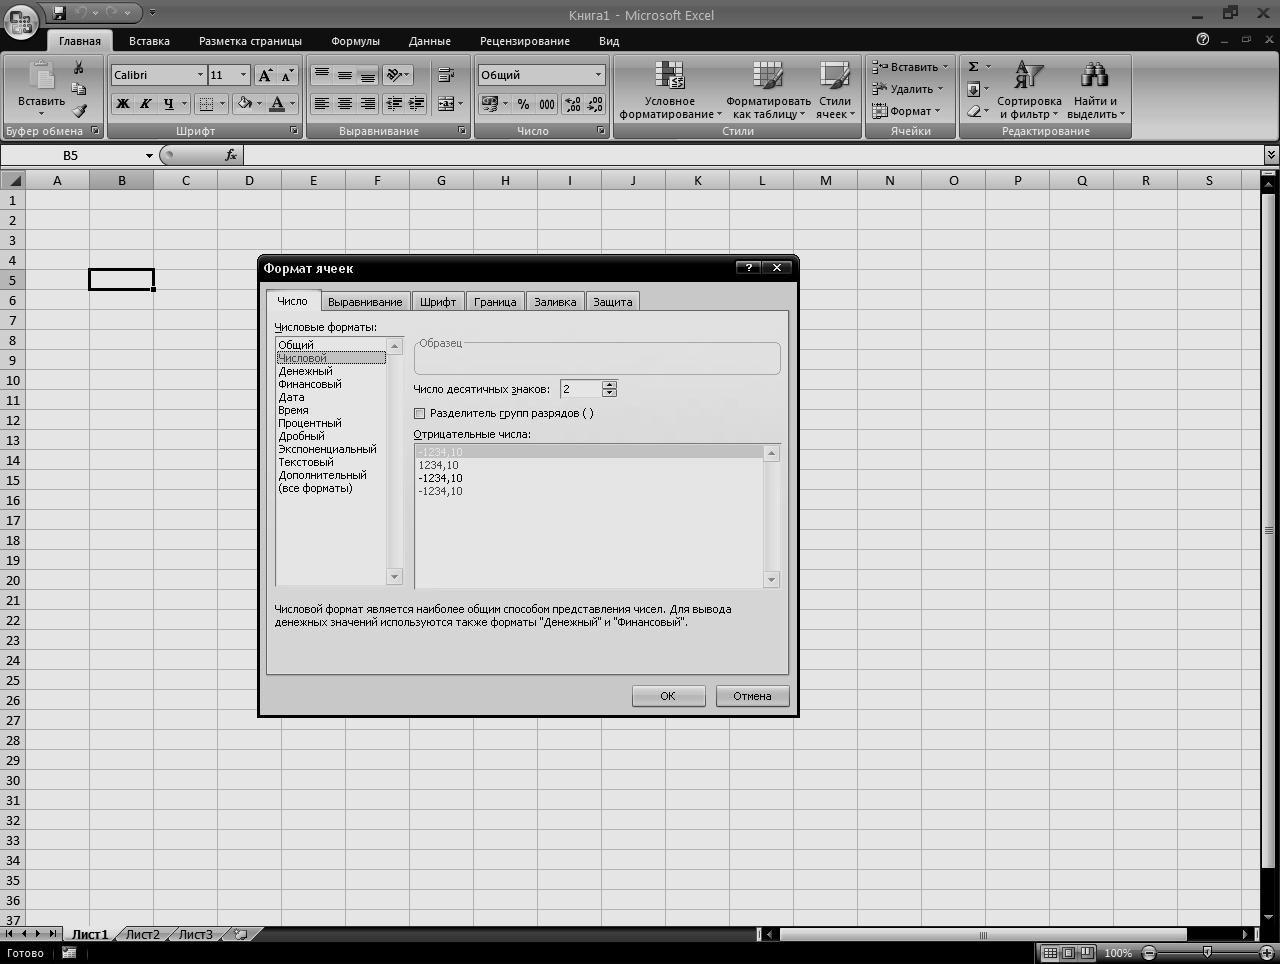
Task: Expand 'Форматировать как таблицу' menu
Action: point(768,90)
